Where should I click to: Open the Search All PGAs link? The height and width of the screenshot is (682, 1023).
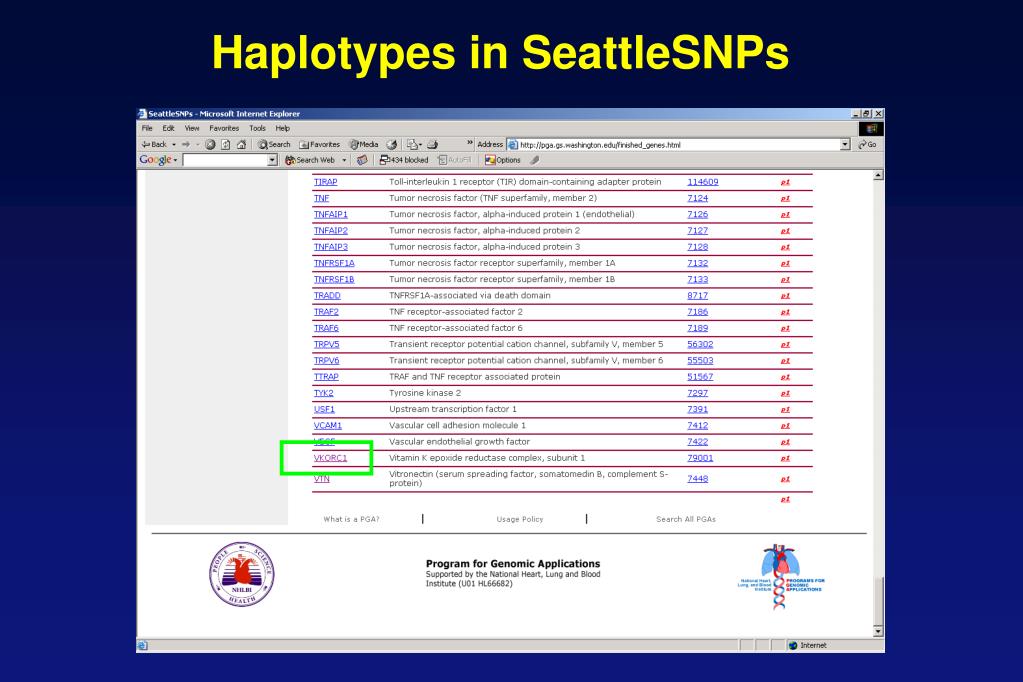click(x=686, y=519)
